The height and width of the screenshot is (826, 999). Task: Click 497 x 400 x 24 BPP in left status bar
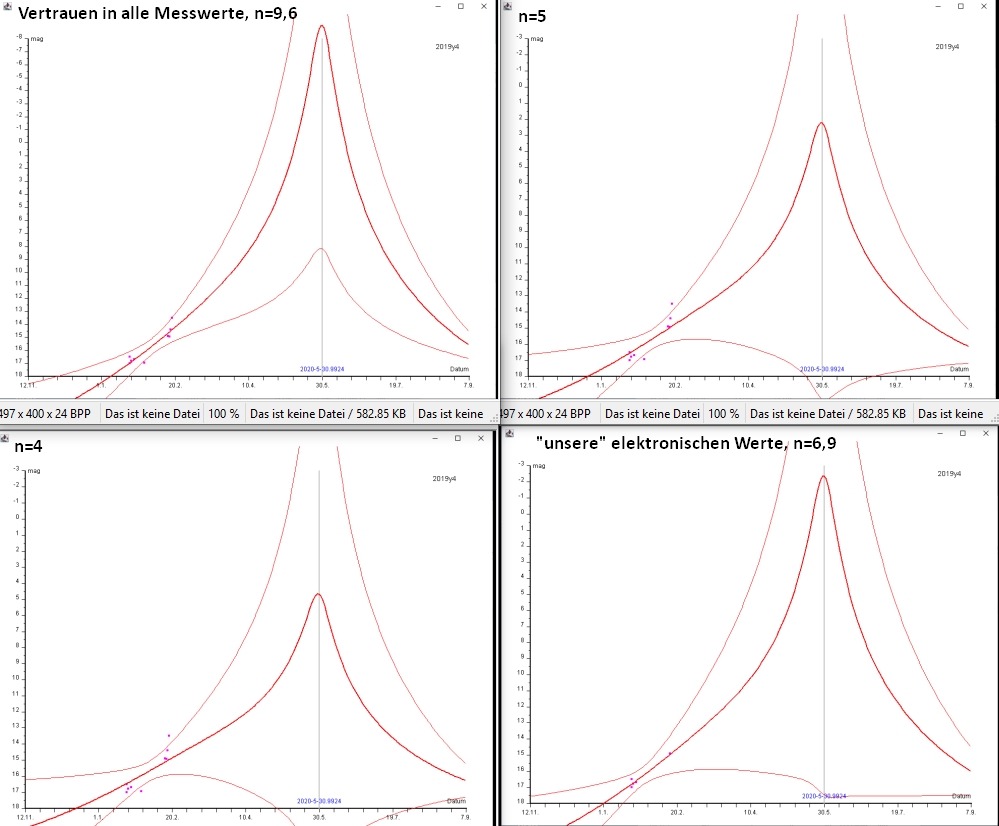click(x=47, y=414)
